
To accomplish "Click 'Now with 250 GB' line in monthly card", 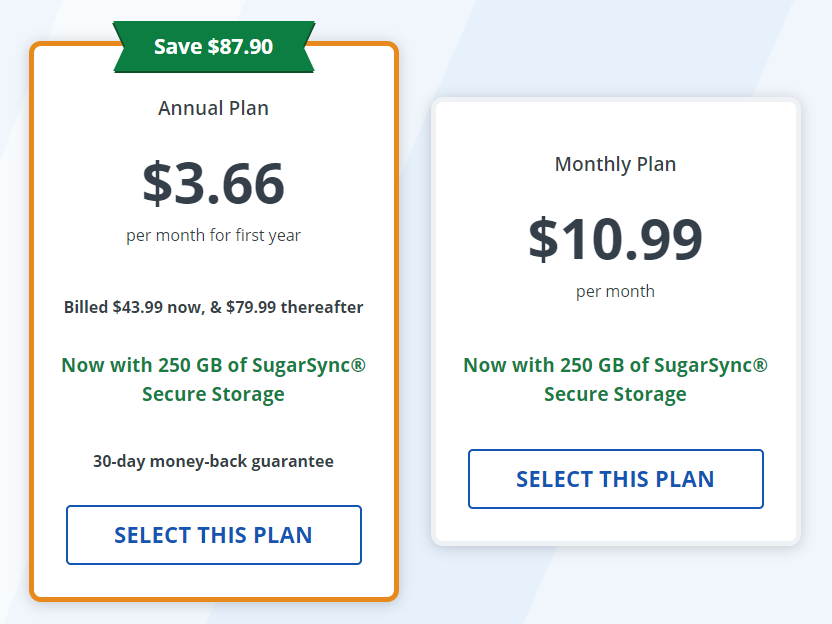I will pyautogui.click(x=616, y=365).
